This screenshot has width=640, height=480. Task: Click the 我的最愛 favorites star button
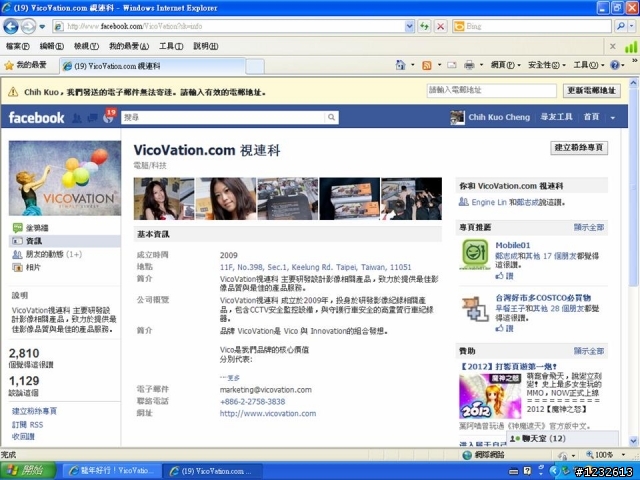(25, 65)
